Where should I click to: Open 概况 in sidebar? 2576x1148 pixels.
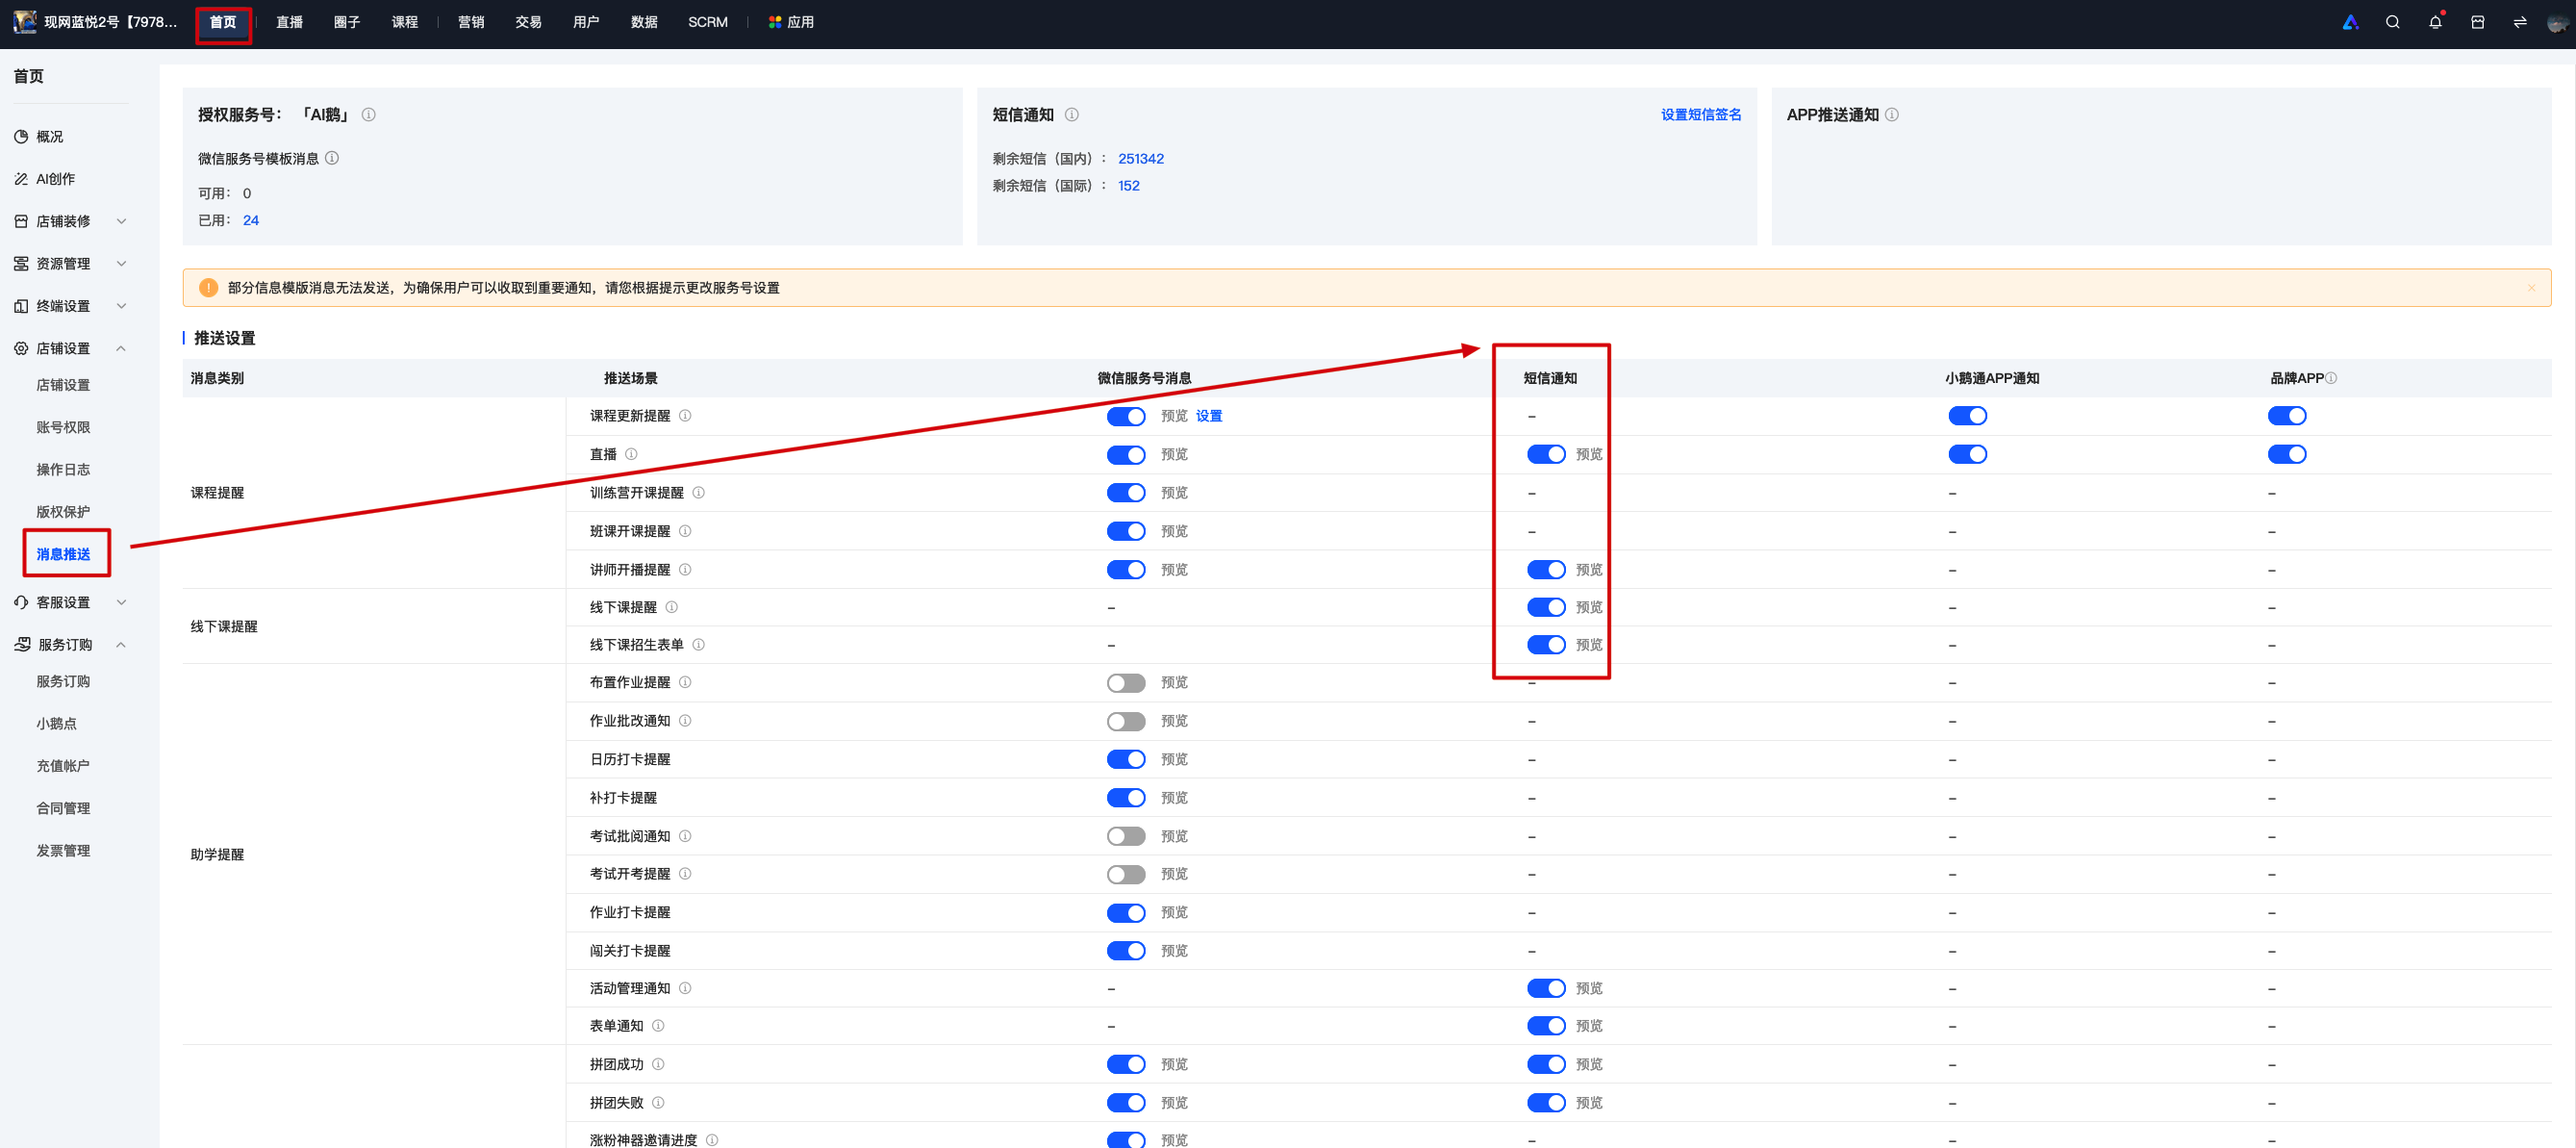(x=49, y=137)
